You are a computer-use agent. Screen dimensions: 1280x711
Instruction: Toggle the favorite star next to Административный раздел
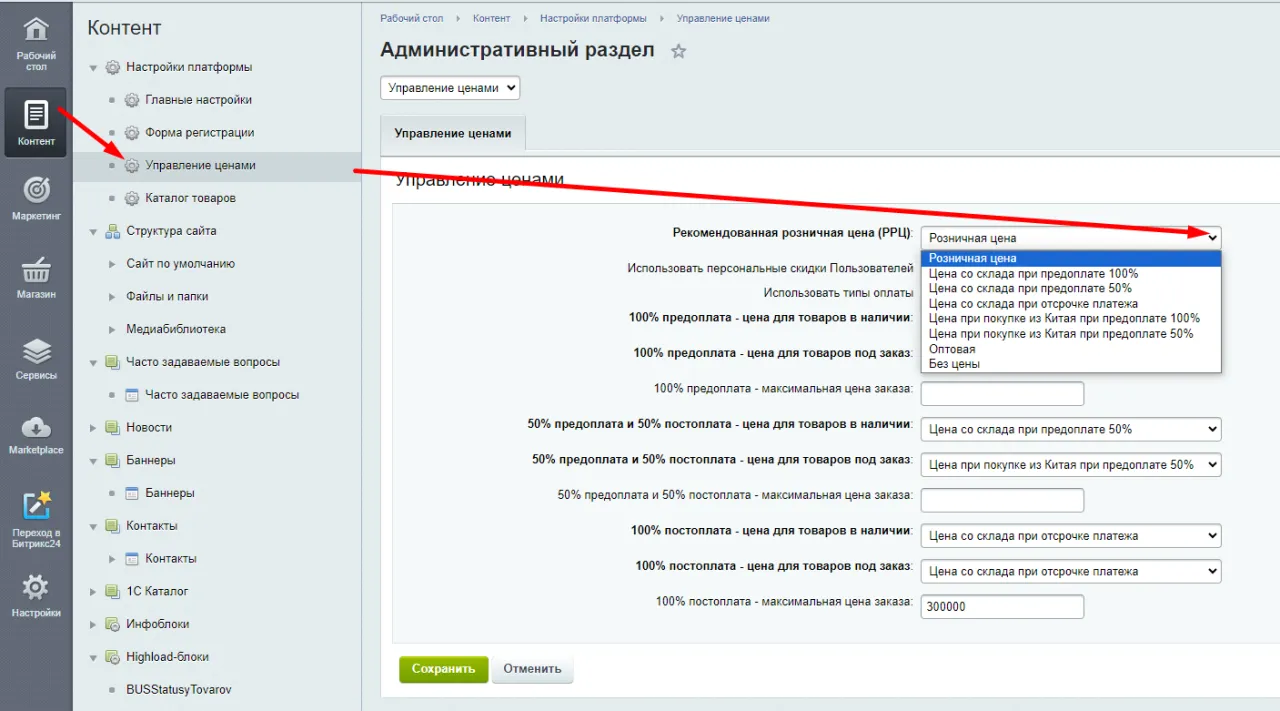677,50
